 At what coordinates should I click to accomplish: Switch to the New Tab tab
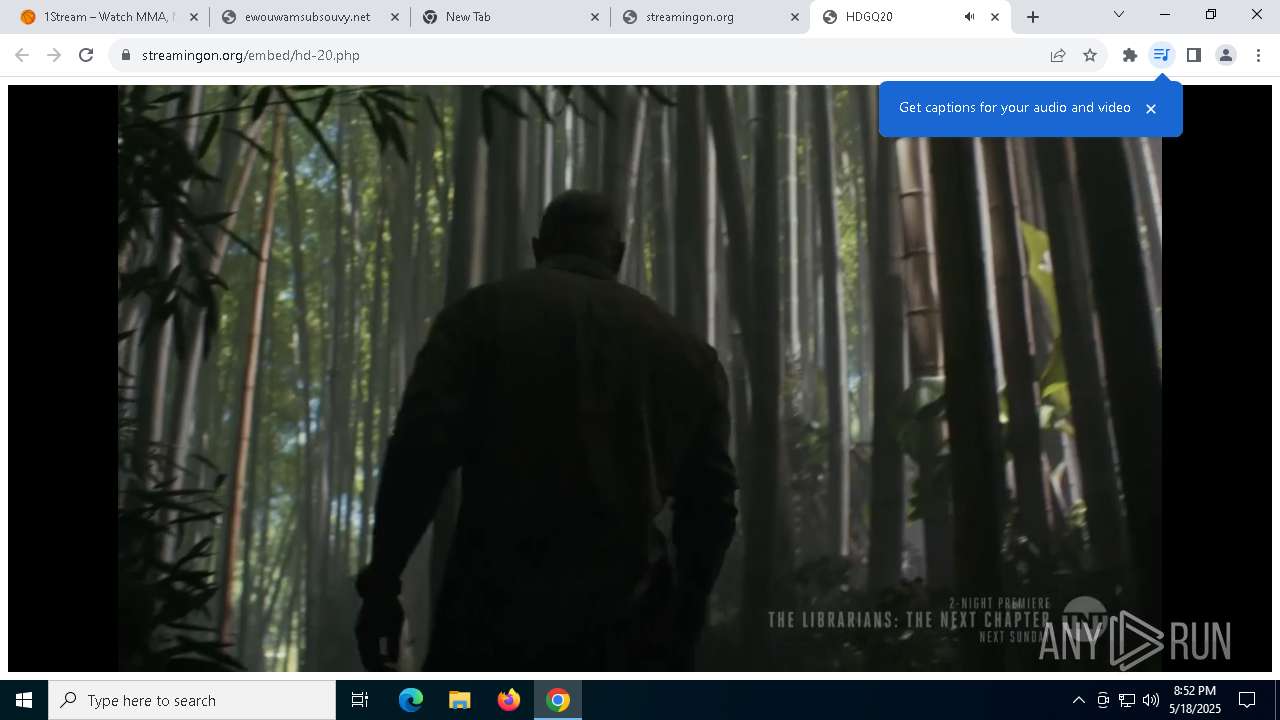click(x=510, y=17)
